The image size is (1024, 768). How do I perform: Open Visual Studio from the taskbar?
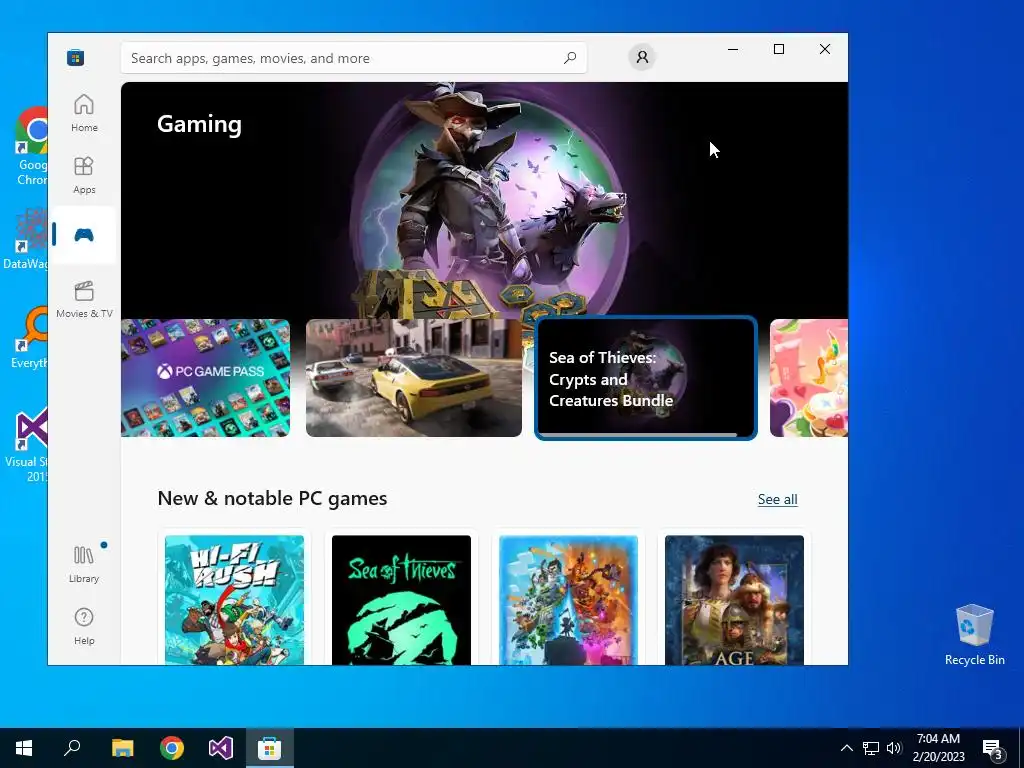(x=221, y=748)
